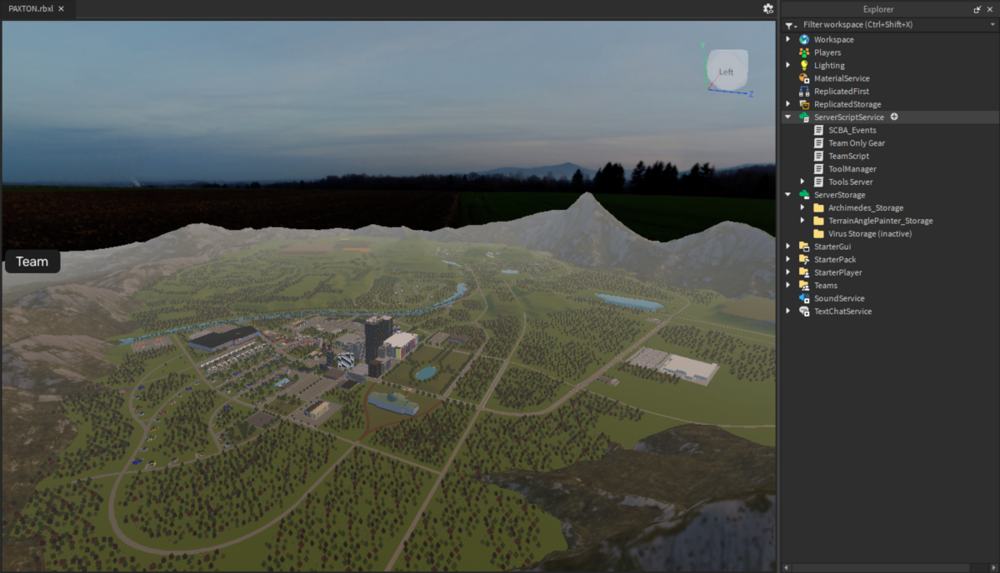Expand the StarterGui node
Viewport: 1000px width, 573px height.
pyautogui.click(x=788, y=246)
